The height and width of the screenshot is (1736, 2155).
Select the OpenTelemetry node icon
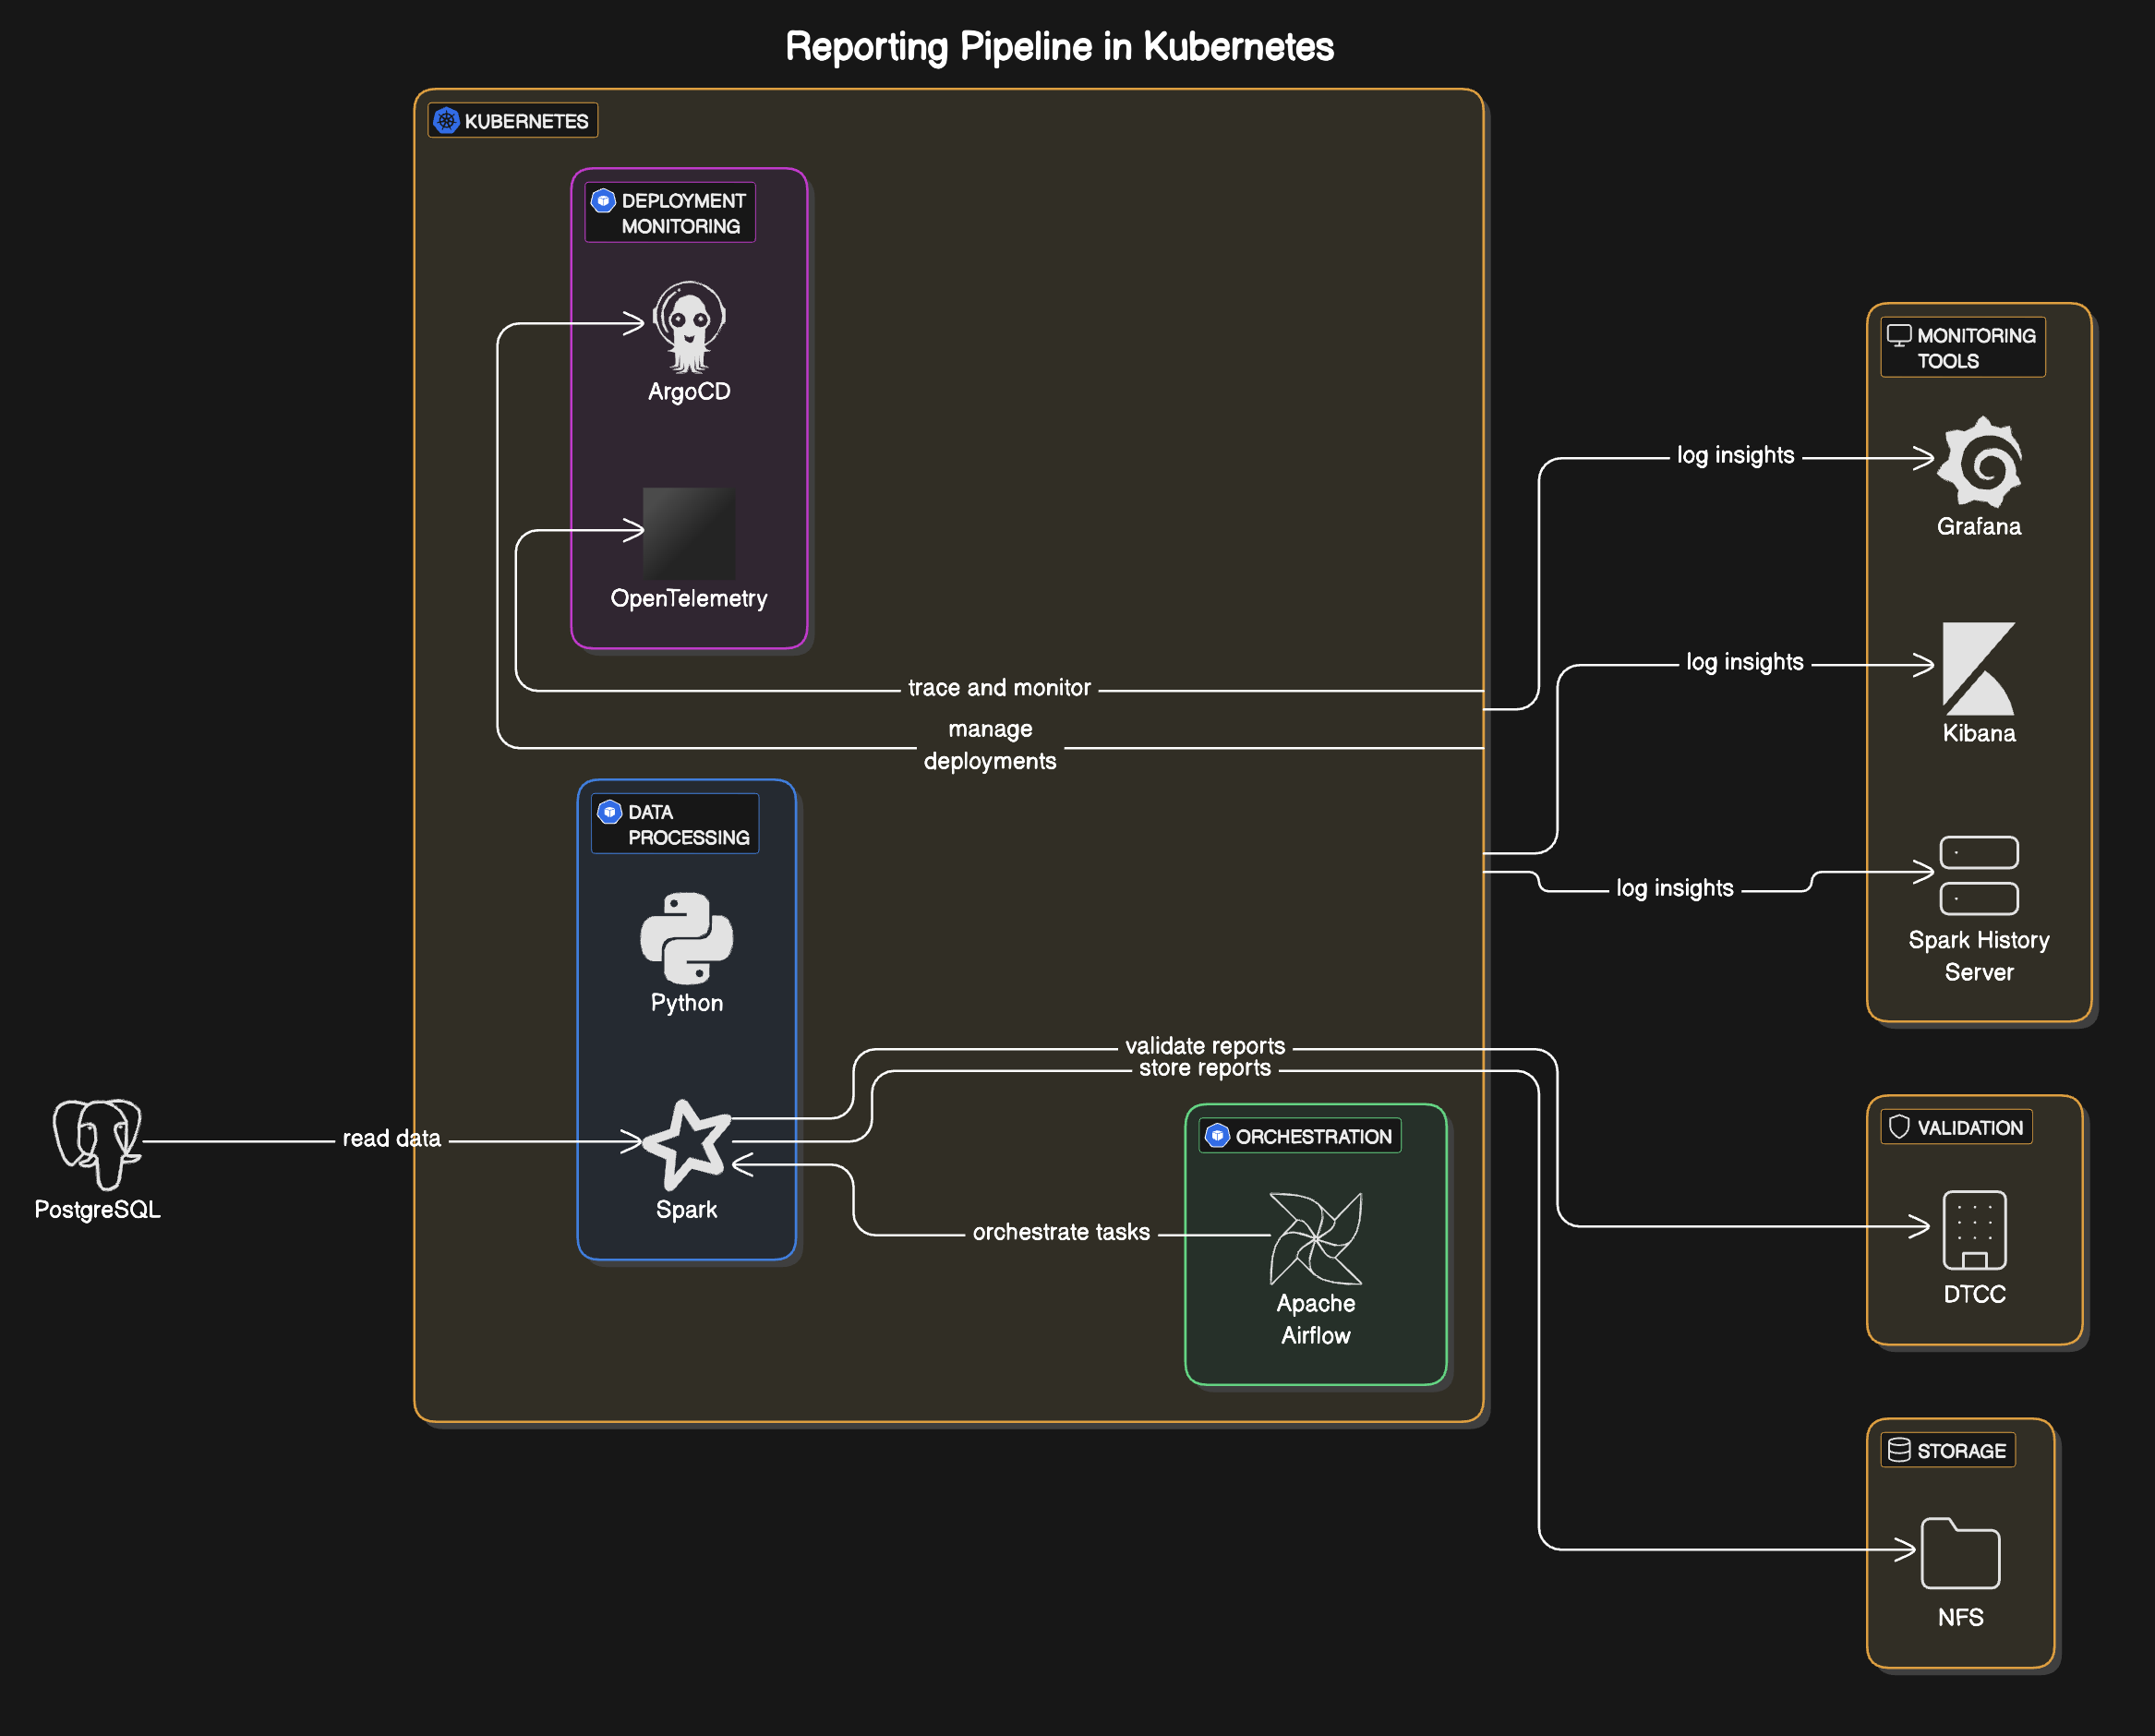[x=689, y=533]
